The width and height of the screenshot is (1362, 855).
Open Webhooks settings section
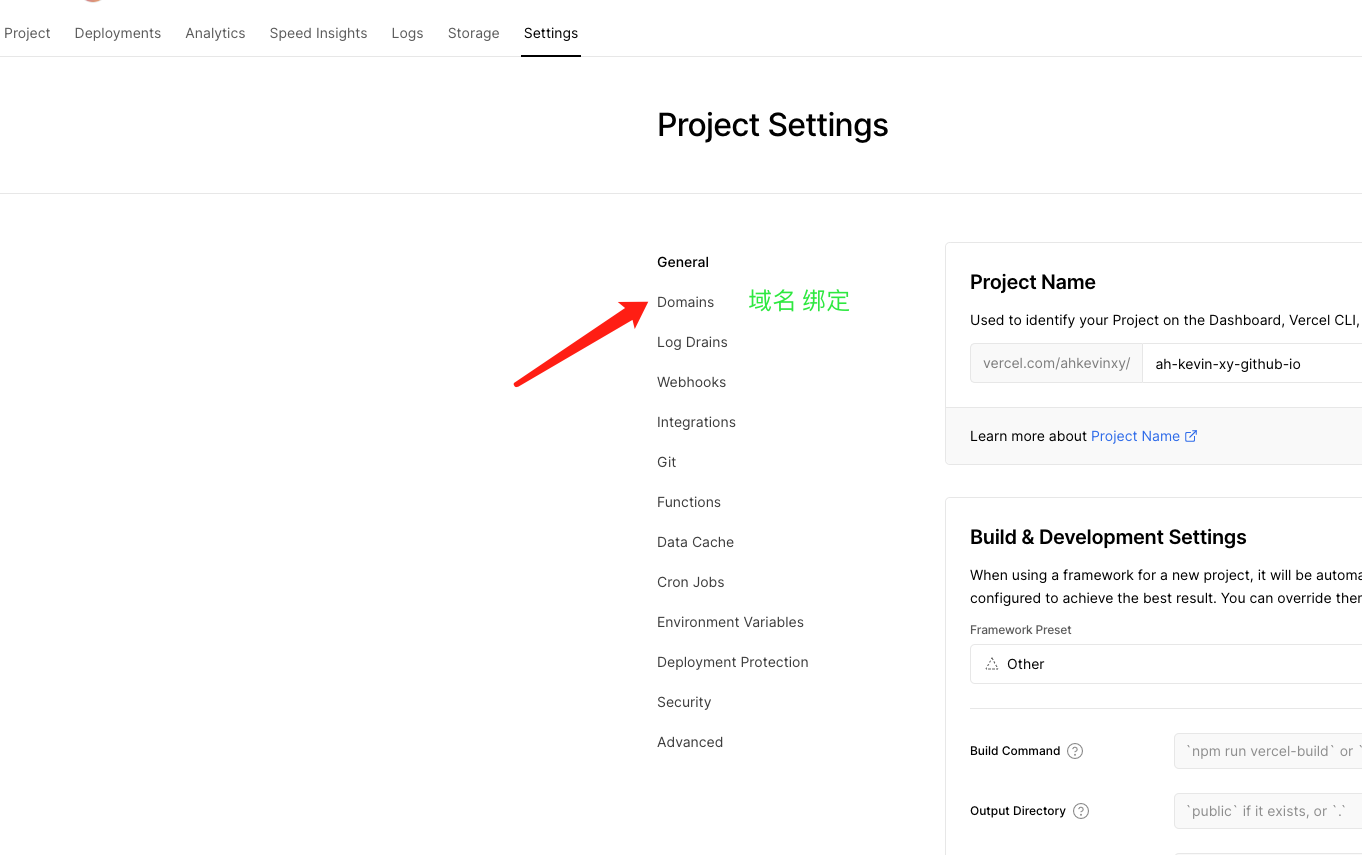coord(691,382)
